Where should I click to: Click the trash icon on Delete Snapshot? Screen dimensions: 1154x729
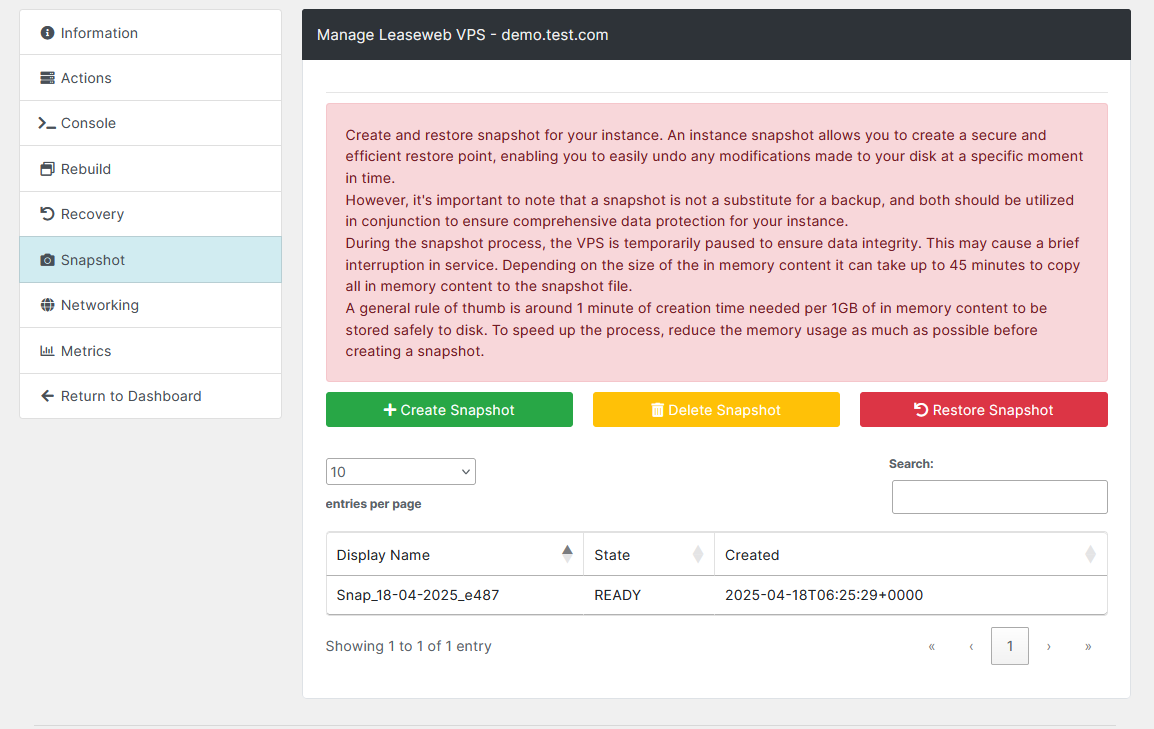(x=657, y=410)
